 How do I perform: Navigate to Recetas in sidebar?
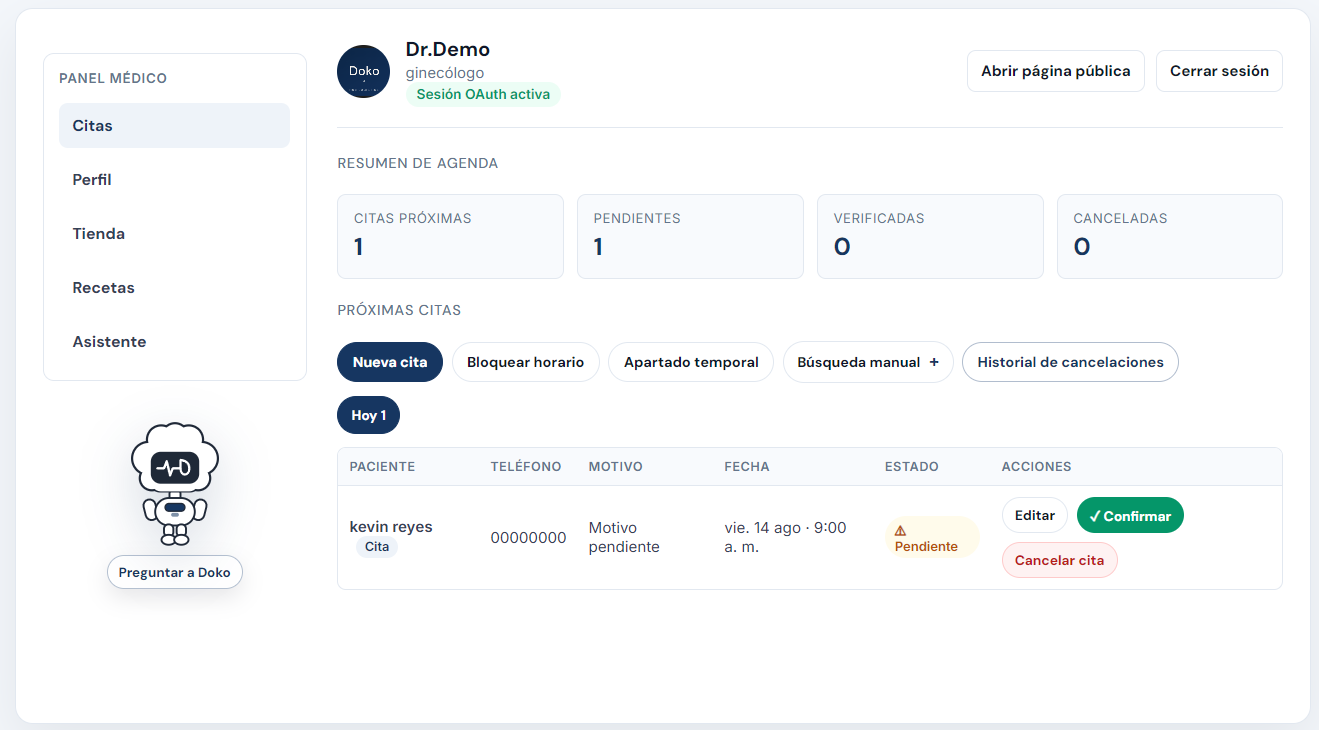pyautogui.click(x=174, y=288)
